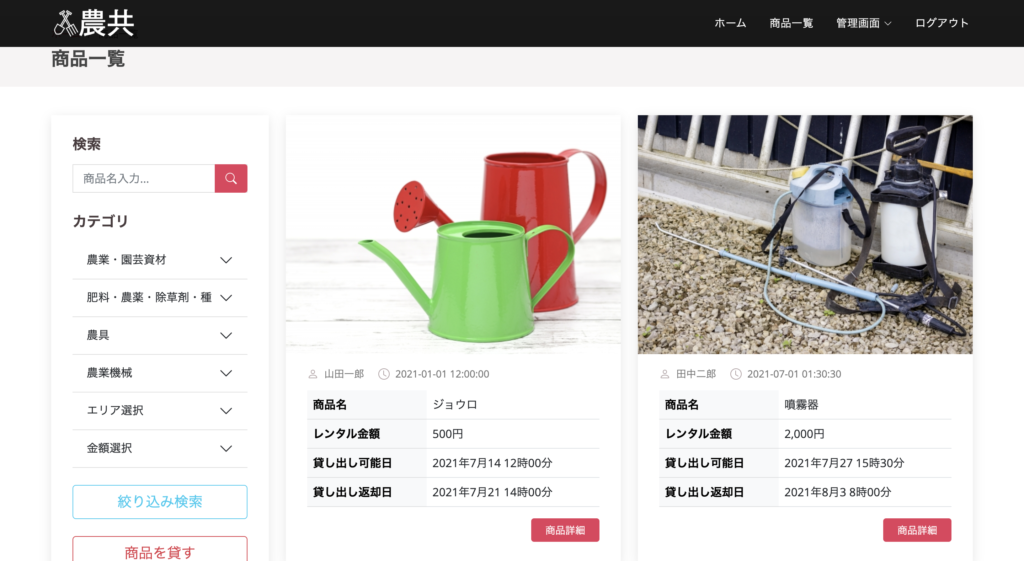Expand the 農具 category chevron
The height and width of the screenshot is (561, 1024).
[226, 336]
